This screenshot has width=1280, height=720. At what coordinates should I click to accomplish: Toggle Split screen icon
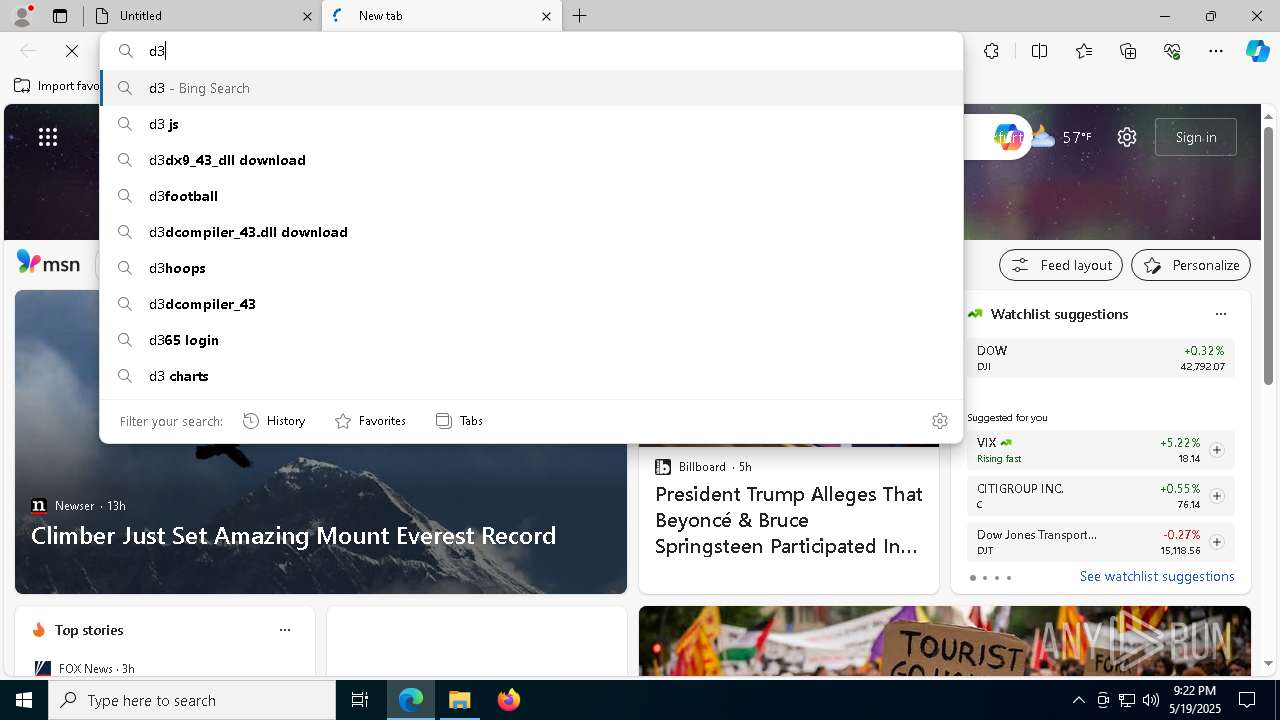pyautogui.click(x=1039, y=51)
